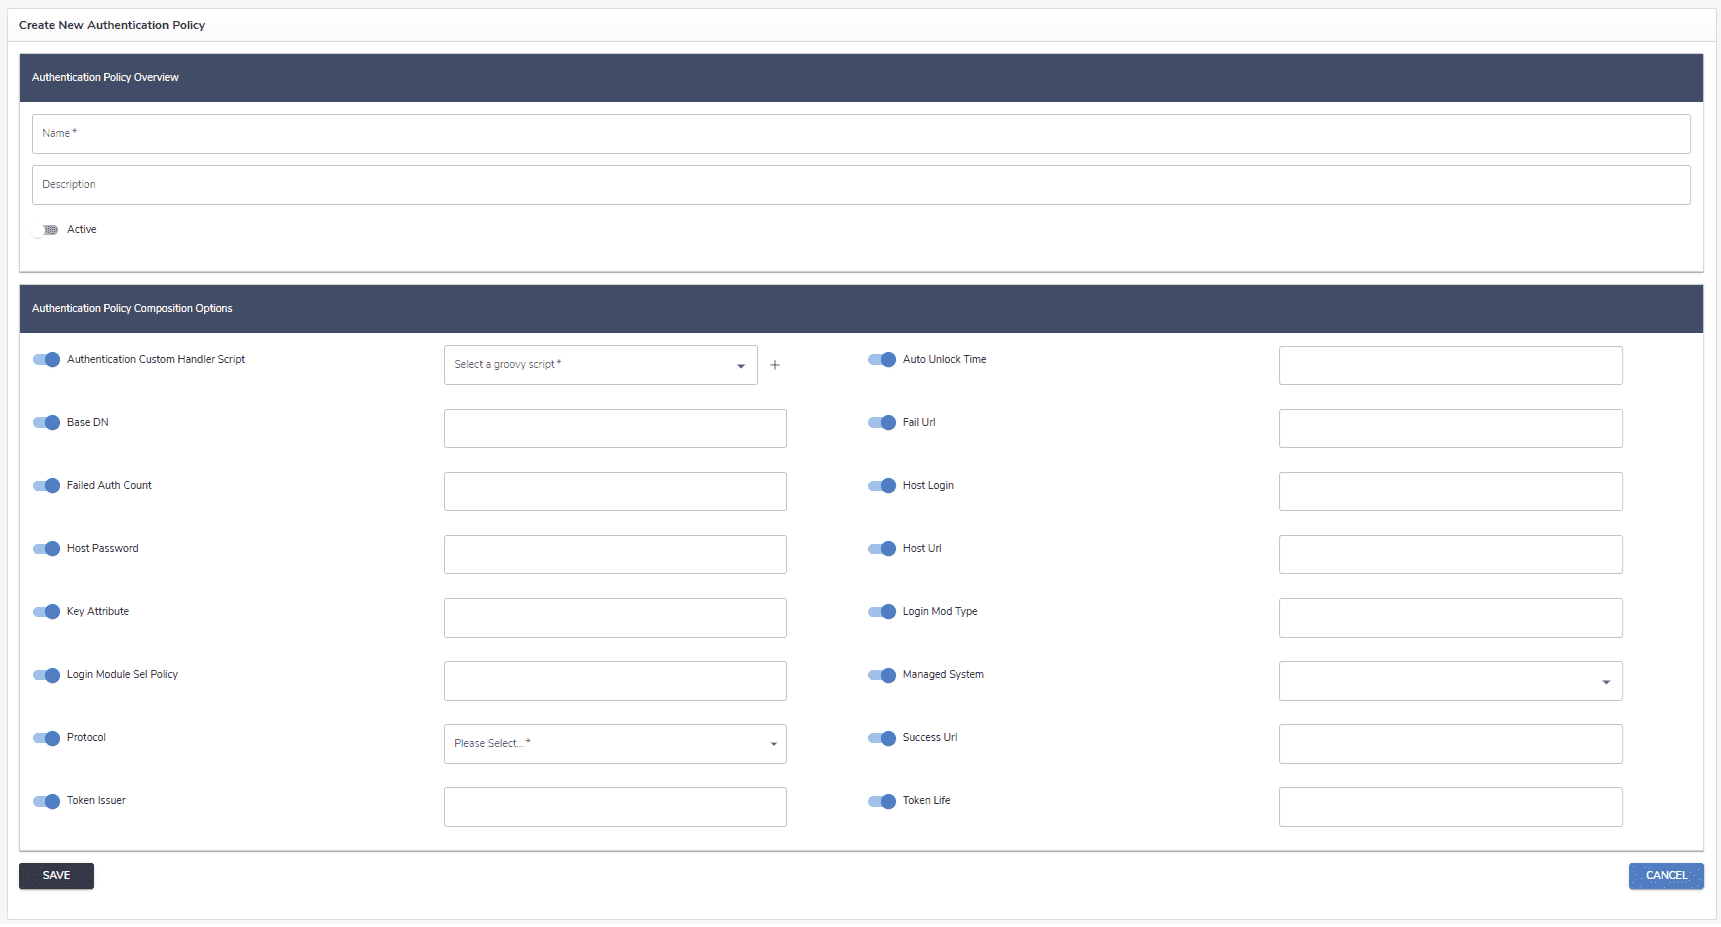Toggle the Token Life switch
This screenshot has width=1721, height=927.
tap(882, 801)
